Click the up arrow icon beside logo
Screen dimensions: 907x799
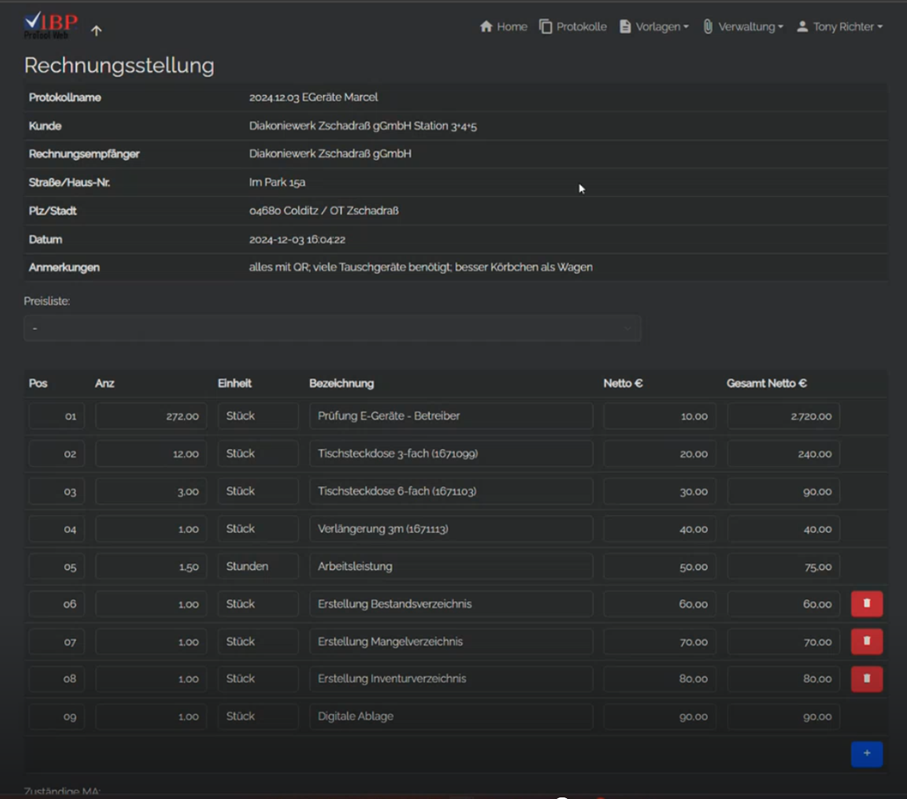tap(96, 31)
